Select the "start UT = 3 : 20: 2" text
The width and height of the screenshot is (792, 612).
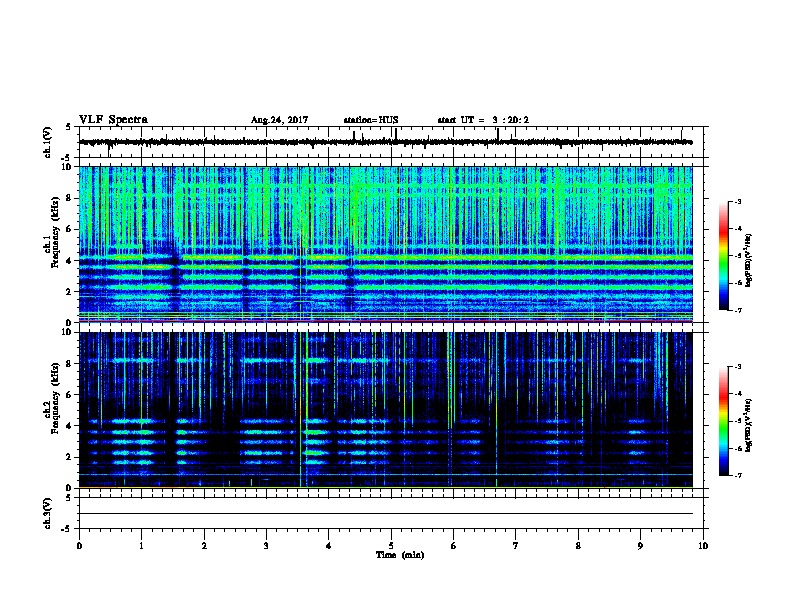pos(483,120)
